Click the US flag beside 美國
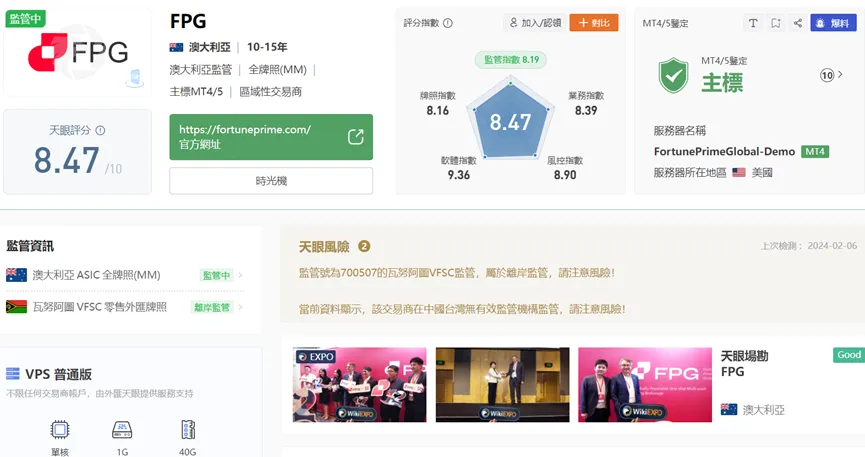This screenshot has width=865, height=457. (x=739, y=173)
